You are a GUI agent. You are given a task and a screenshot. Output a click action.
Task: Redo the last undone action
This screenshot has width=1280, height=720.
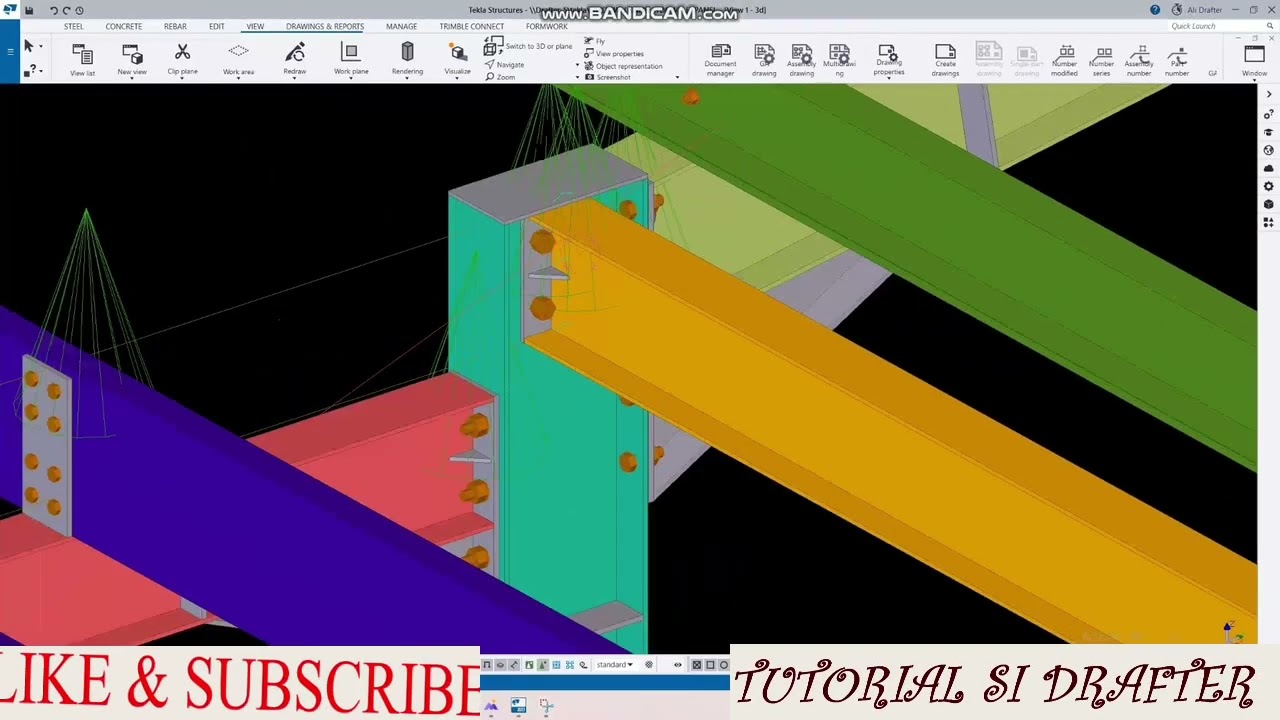[66, 10]
